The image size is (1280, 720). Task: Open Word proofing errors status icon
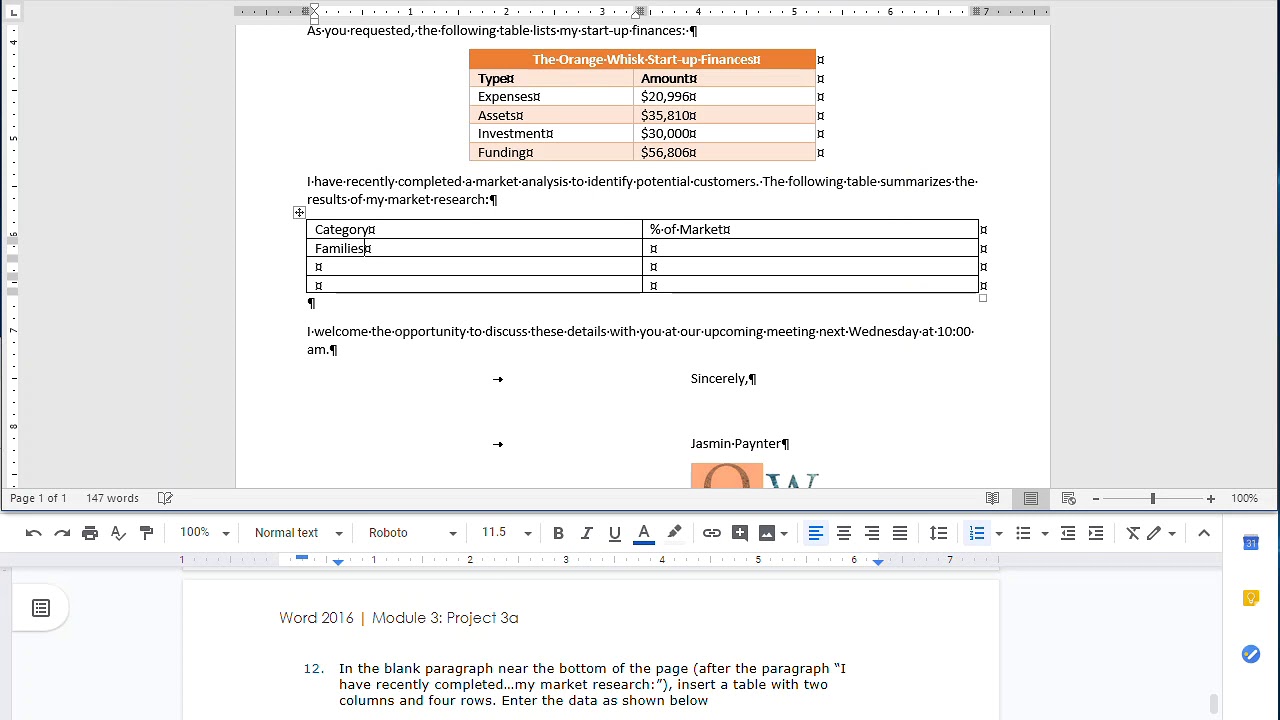[166, 498]
